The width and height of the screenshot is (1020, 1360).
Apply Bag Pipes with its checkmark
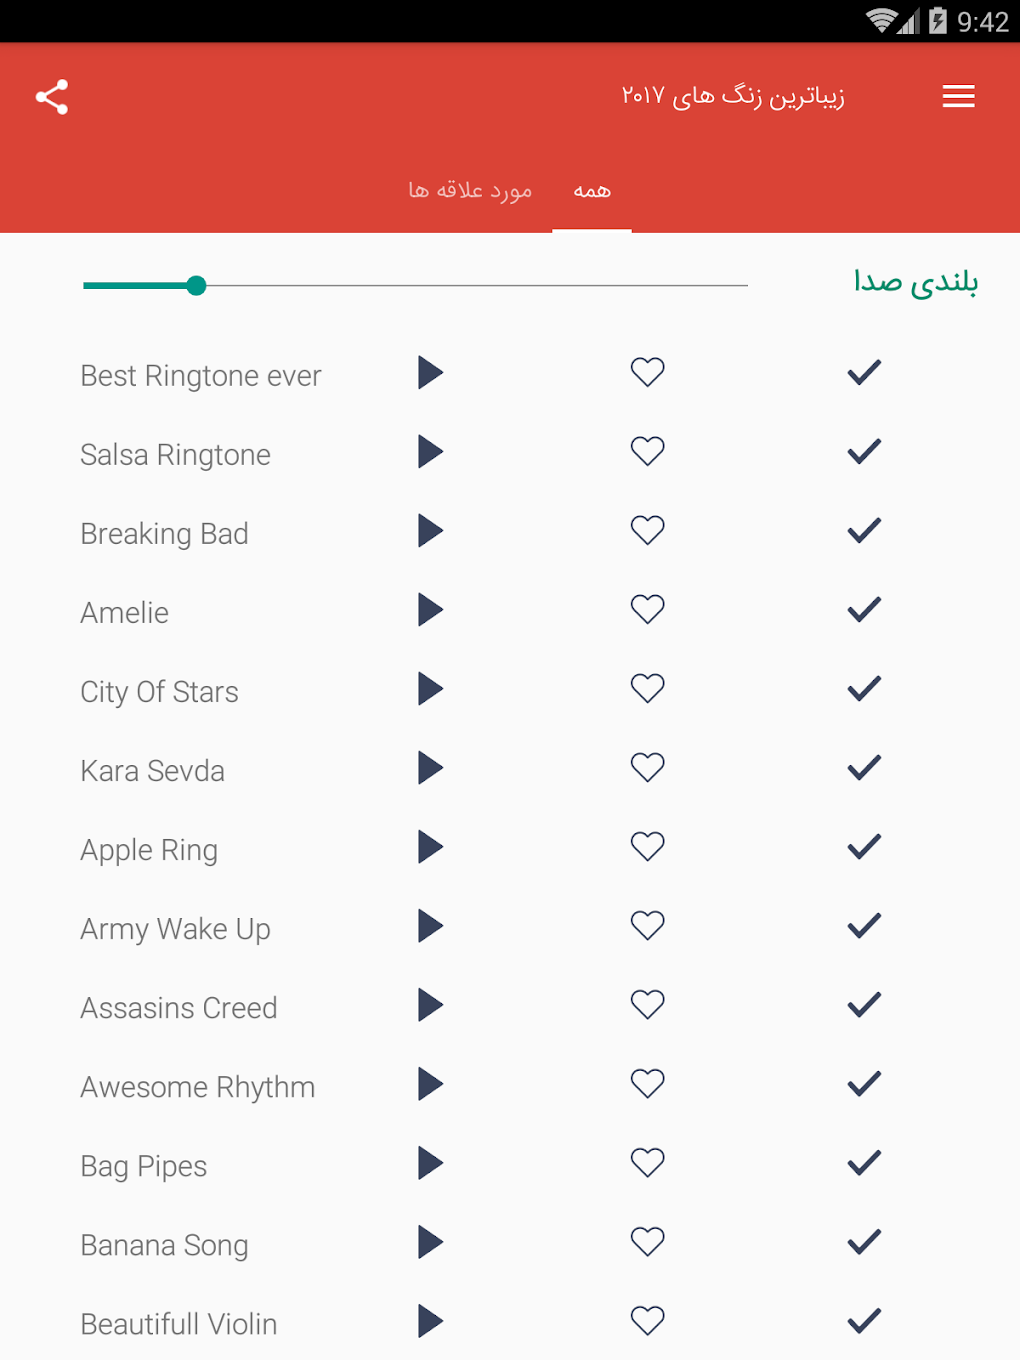[x=864, y=1163]
